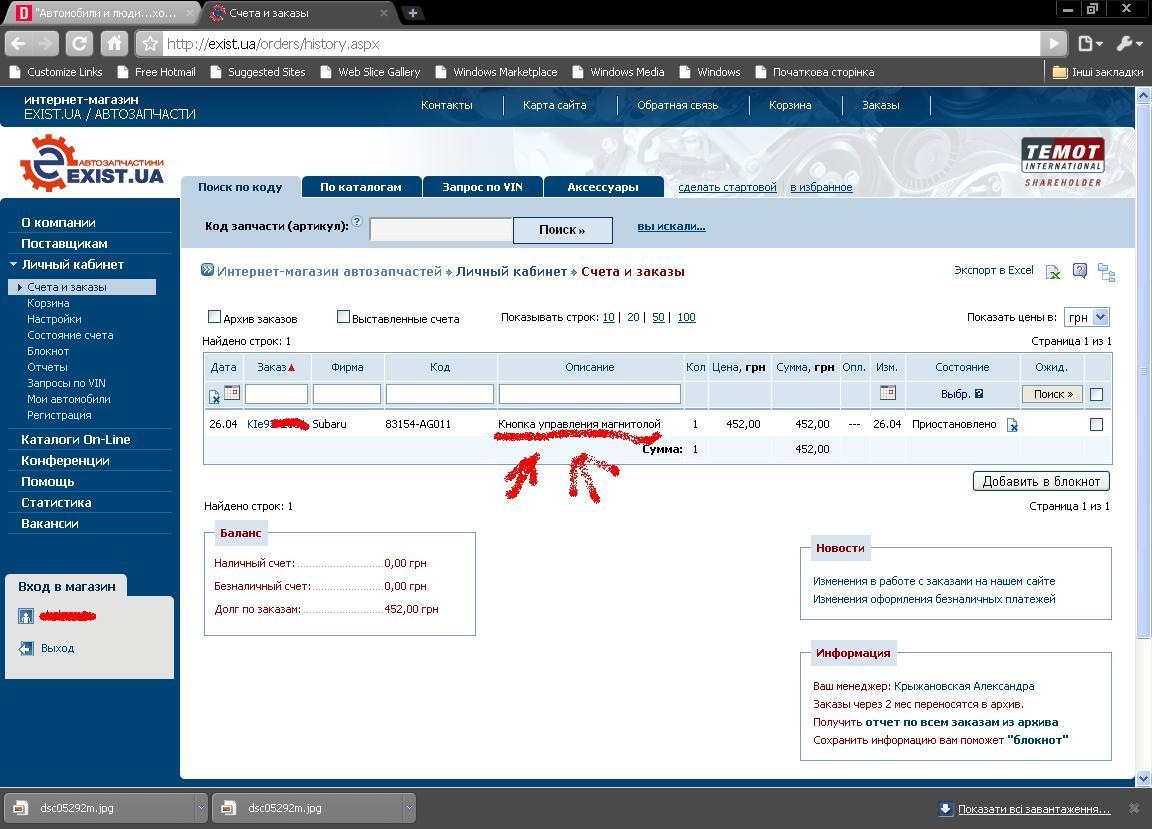Open the page menu document icon
1152x829 pixels.
click(1090, 43)
